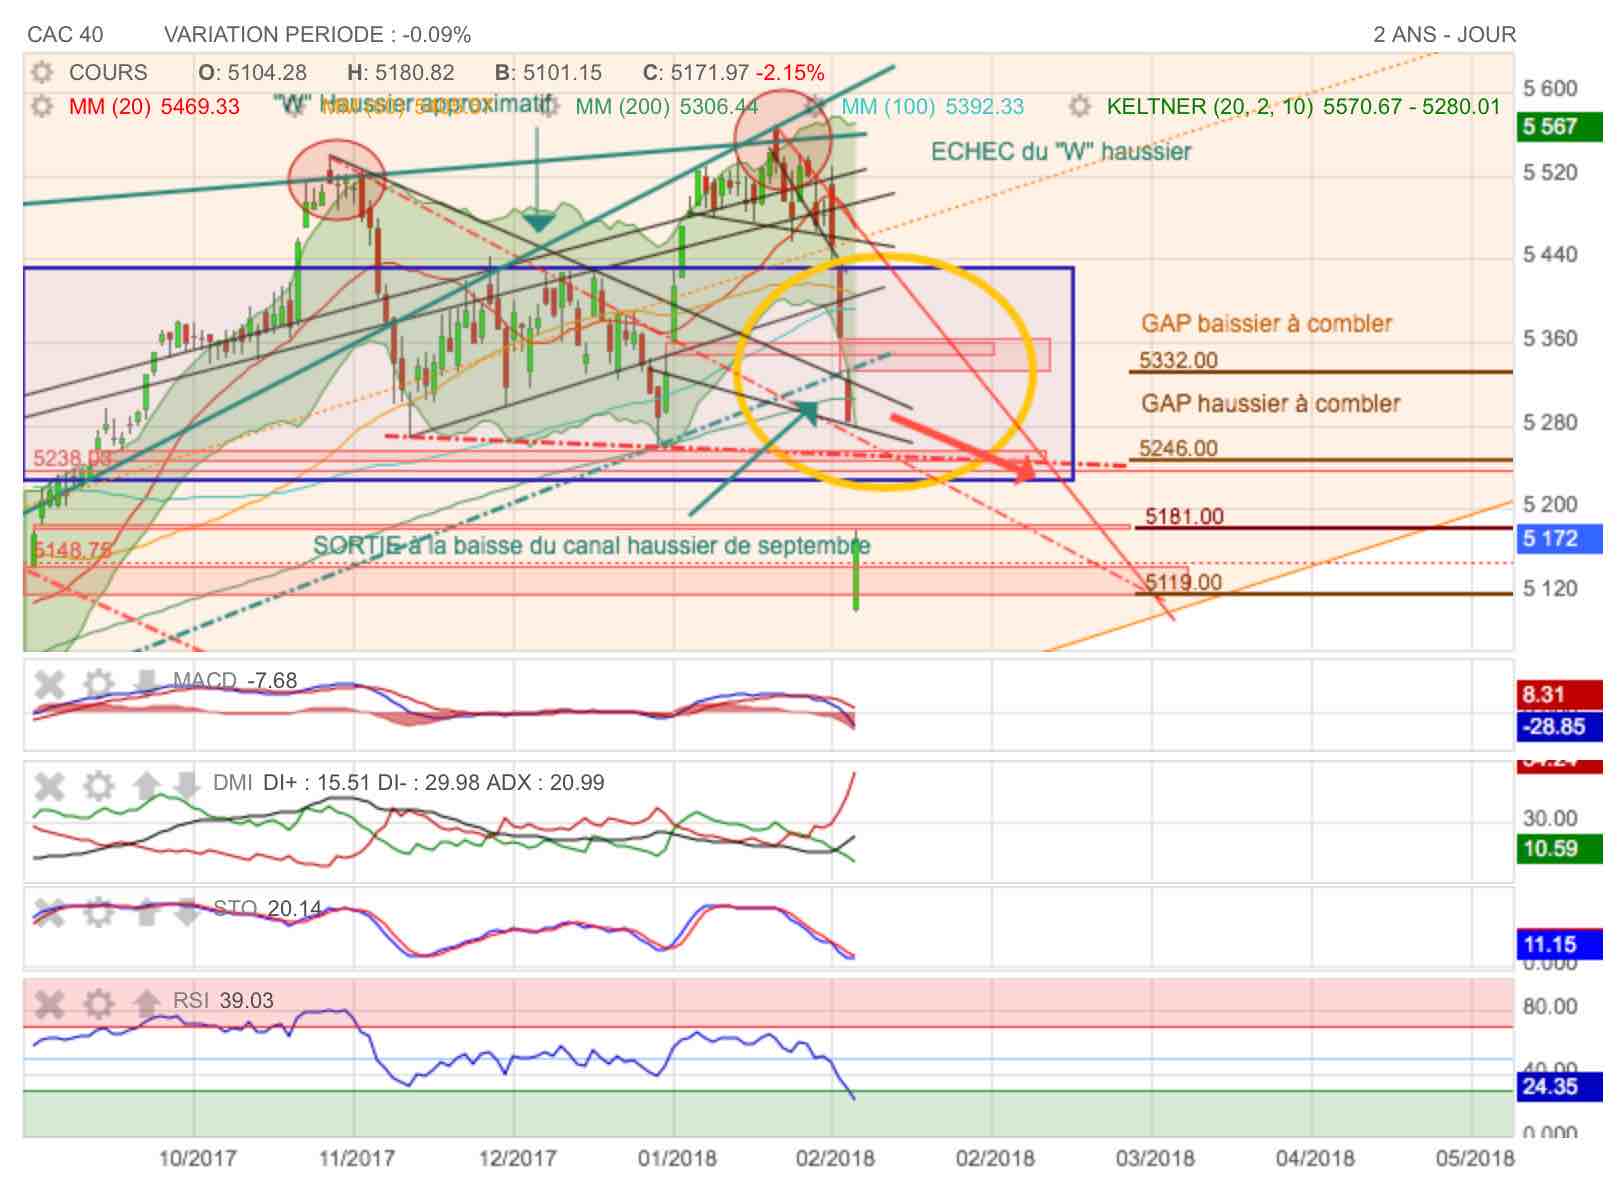Click the MM (100) 5392.33 legend label
Screen dimensions: 1624x1196
pos(932,107)
